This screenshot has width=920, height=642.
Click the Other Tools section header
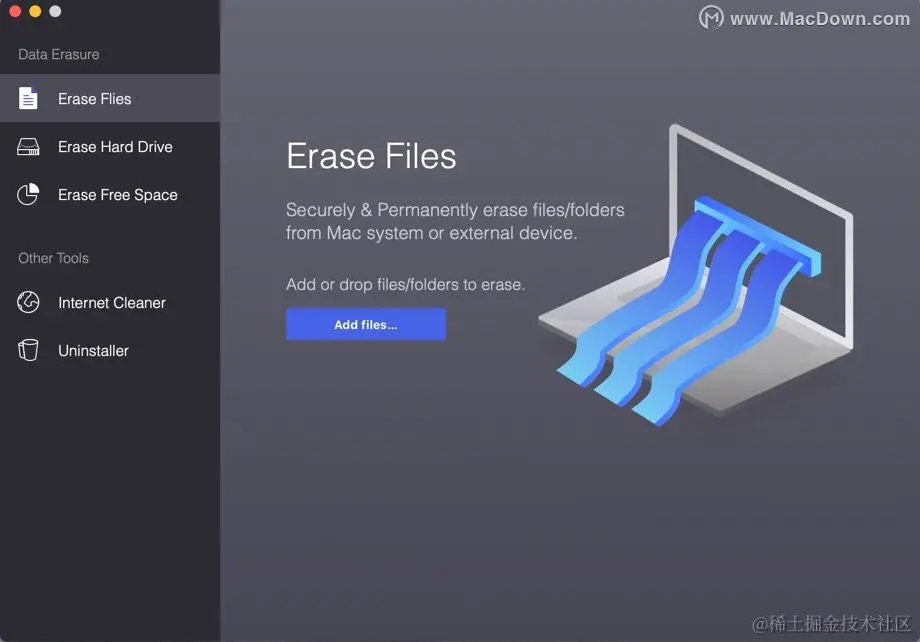click(53, 258)
